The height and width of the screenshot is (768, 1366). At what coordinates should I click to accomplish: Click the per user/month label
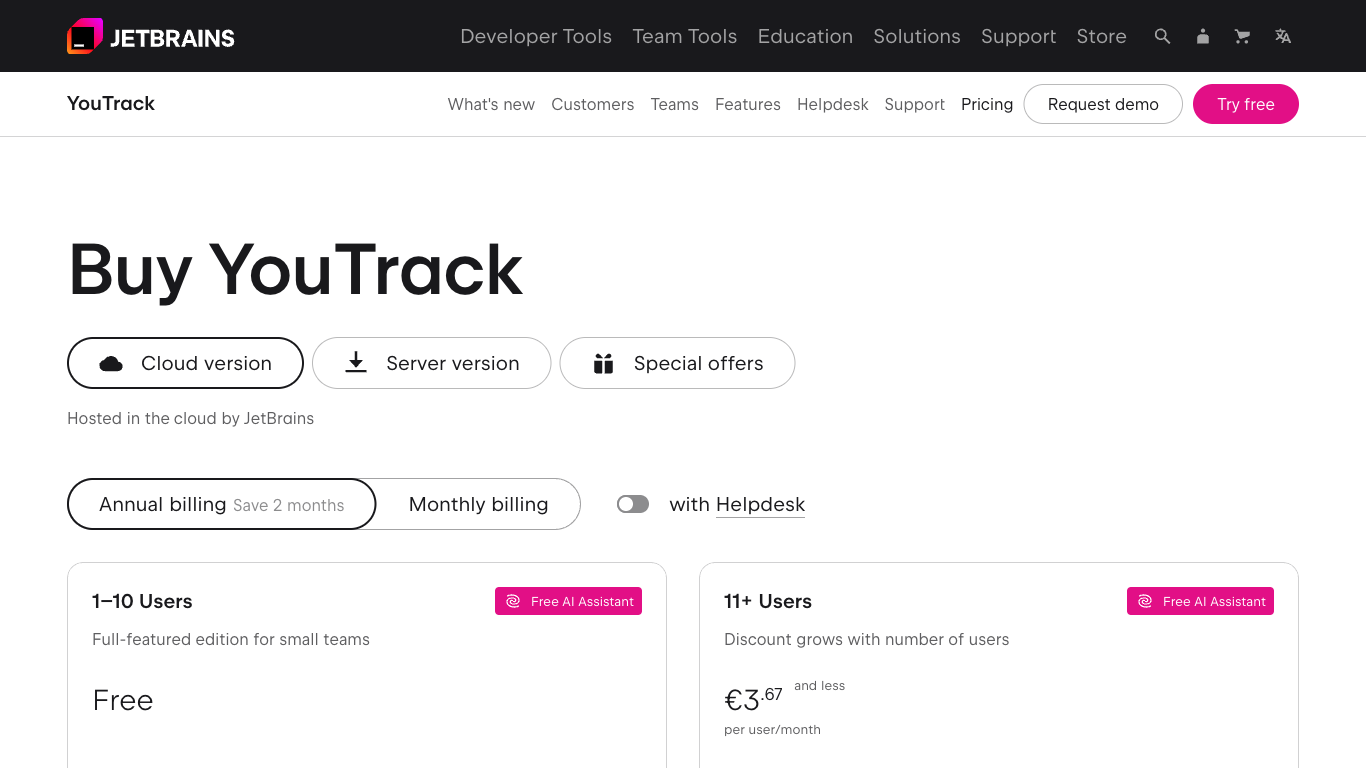point(772,730)
